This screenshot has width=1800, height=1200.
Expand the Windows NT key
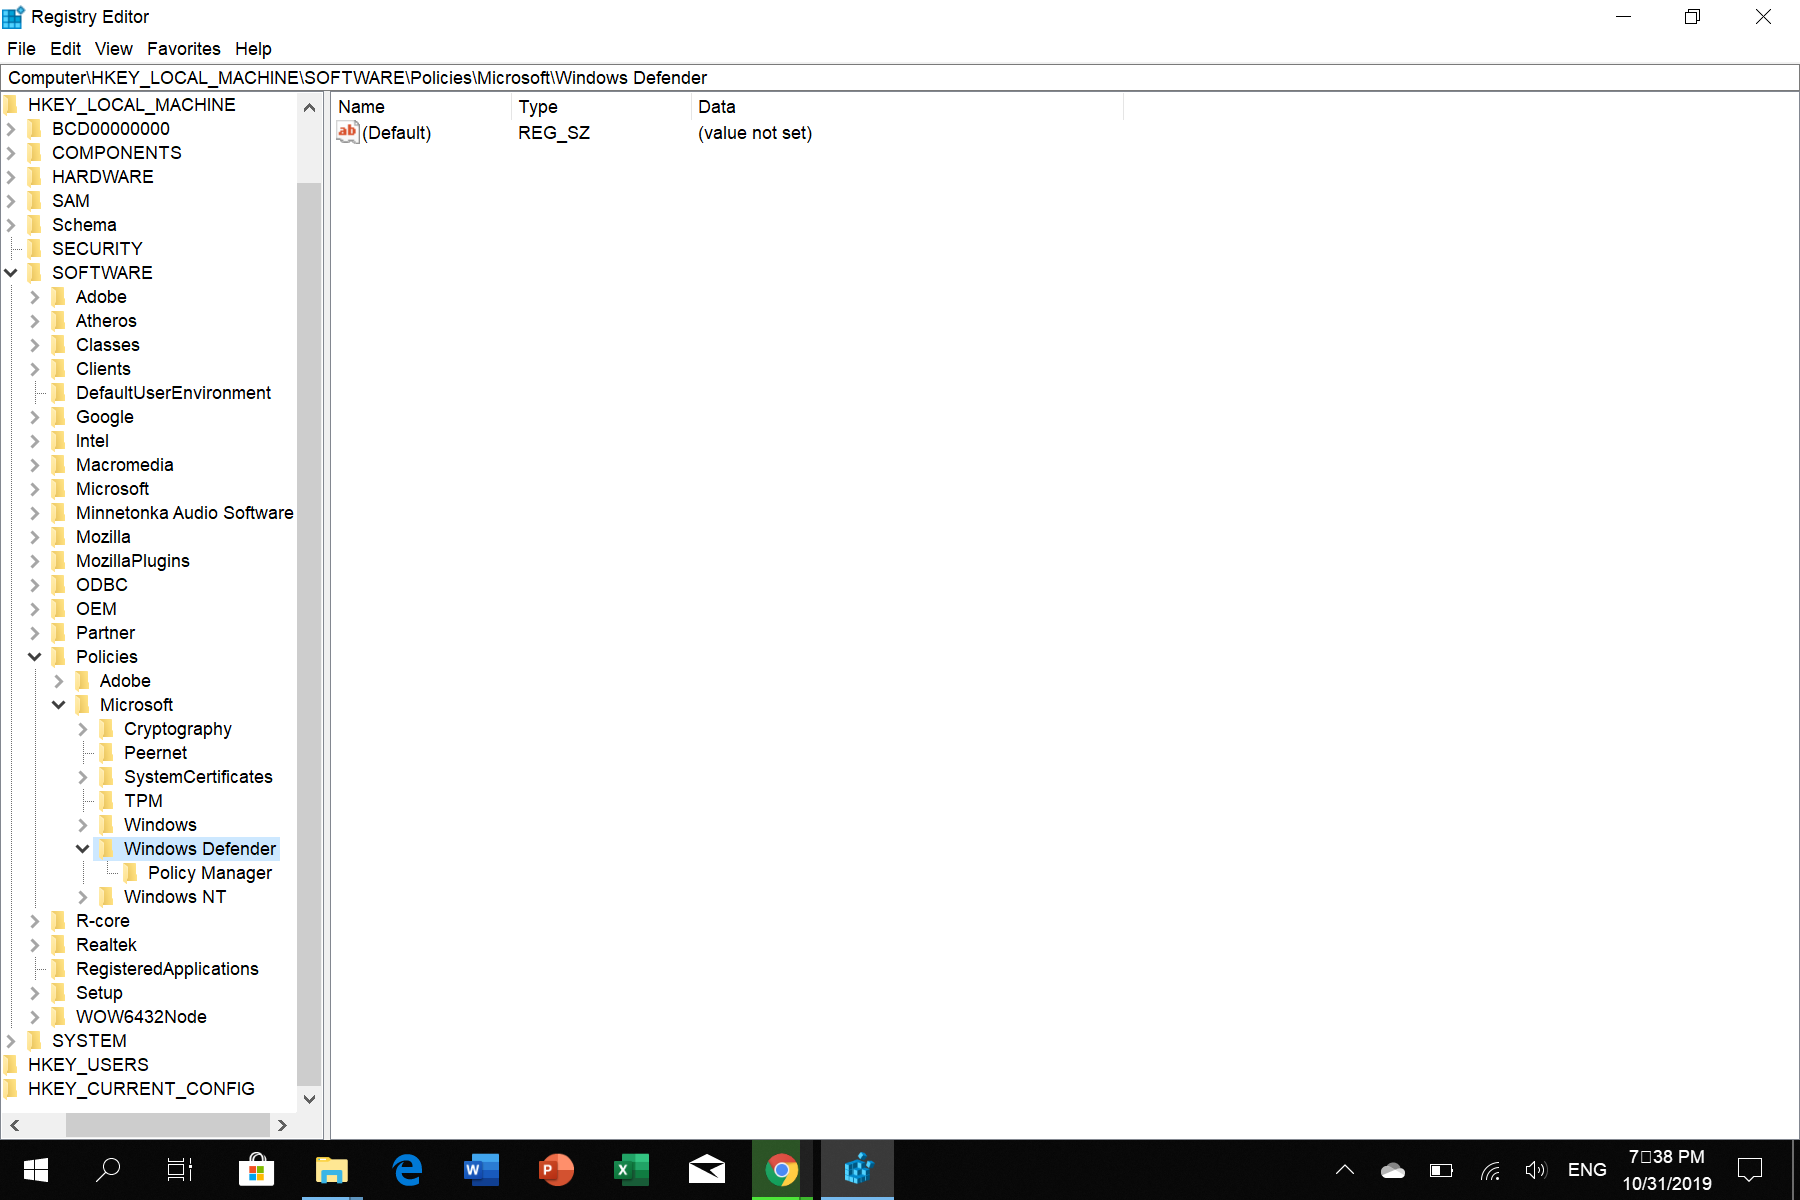83,897
